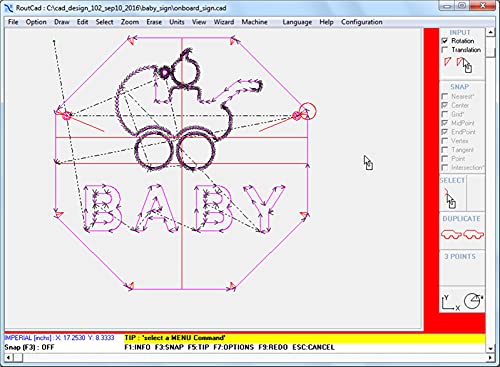Viewport: 500px width, 367px height.
Task: Expand the Configuration menu
Action: [x=361, y=22]
